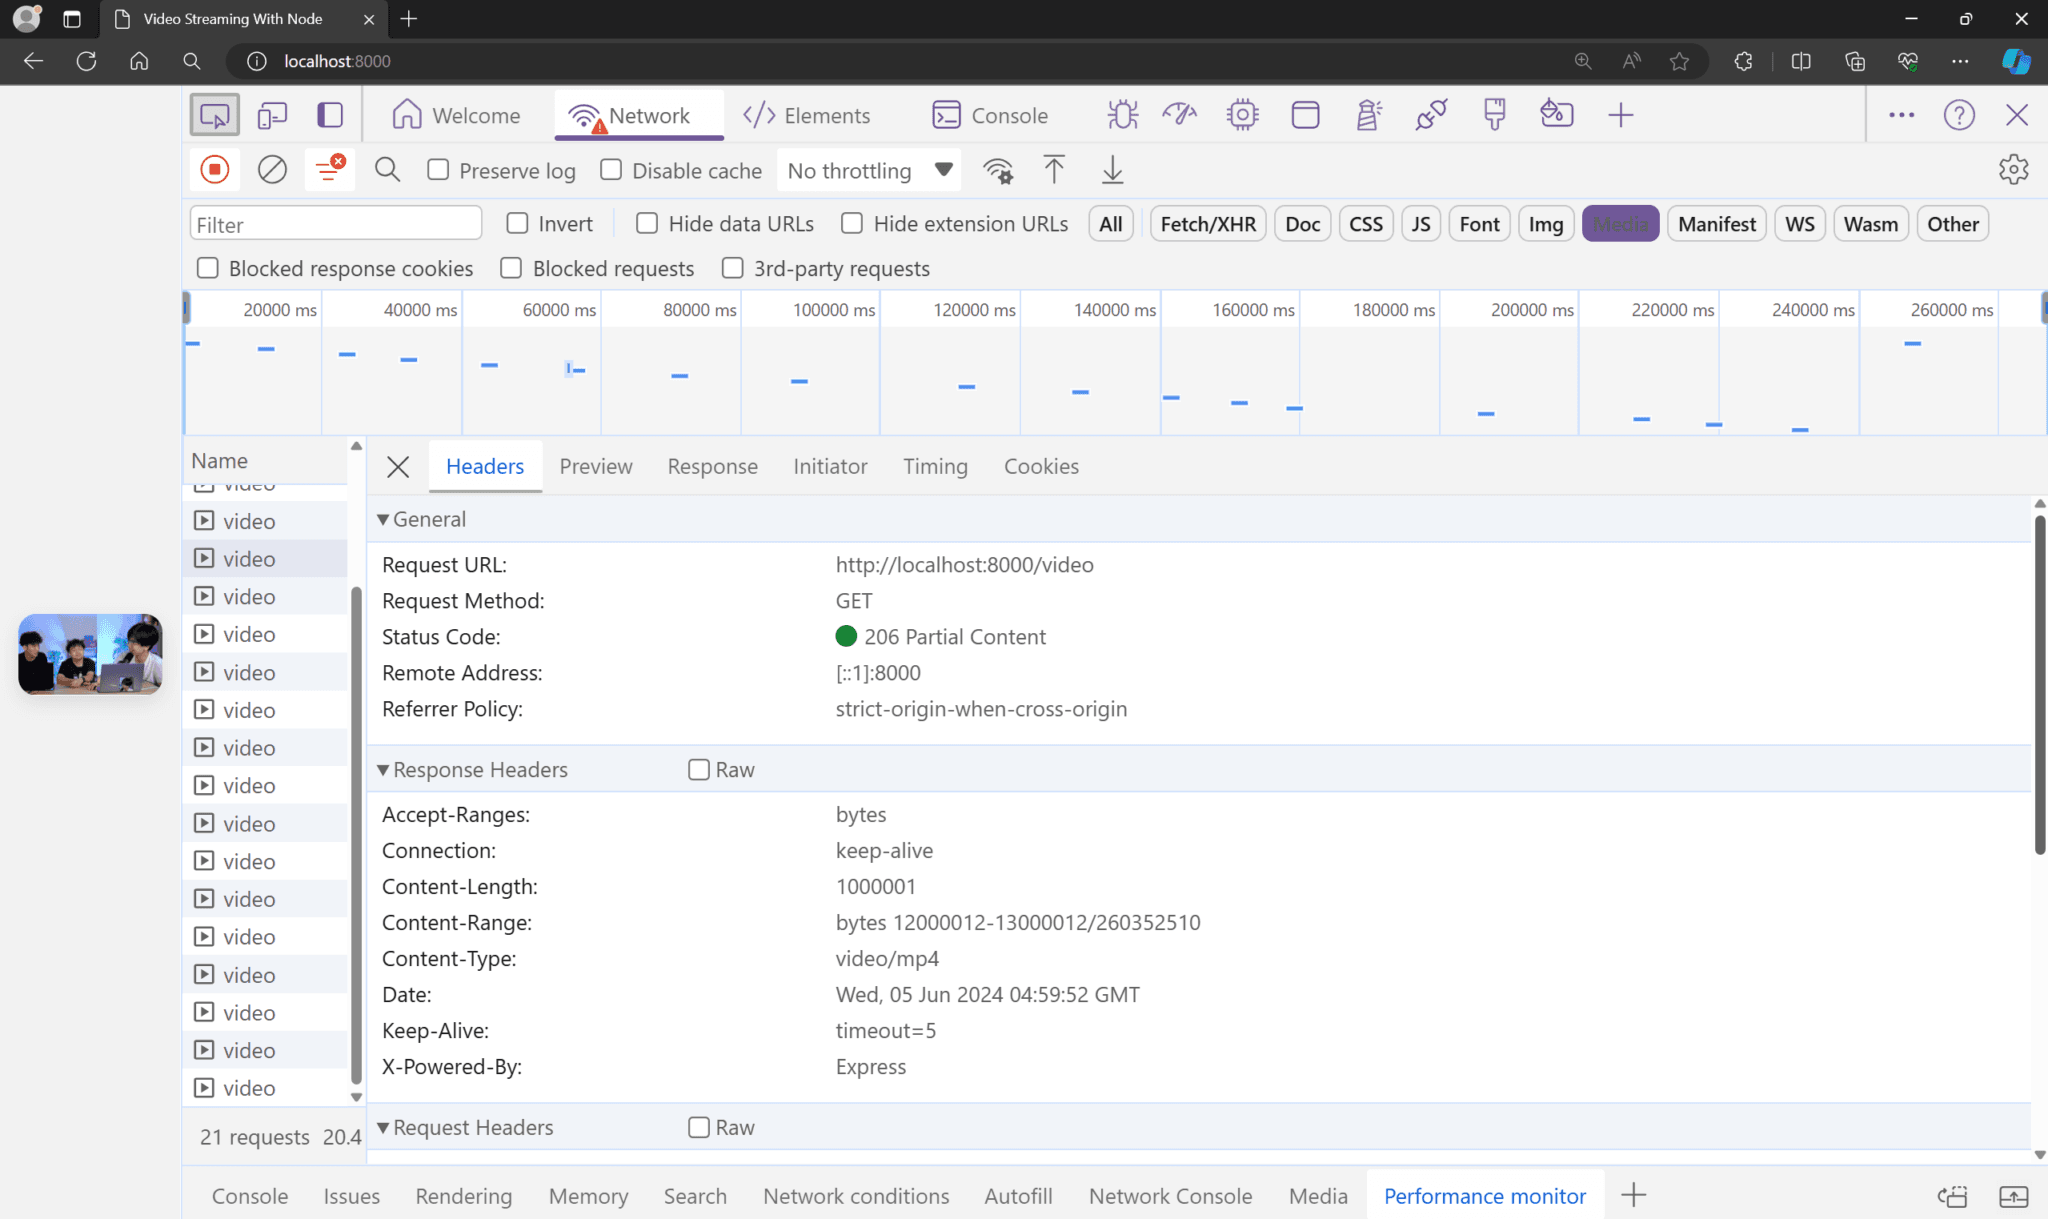Click the Export HAR download arrow
The width and height of the screenshot is (2048, 1219).
tap(1112, 170)
